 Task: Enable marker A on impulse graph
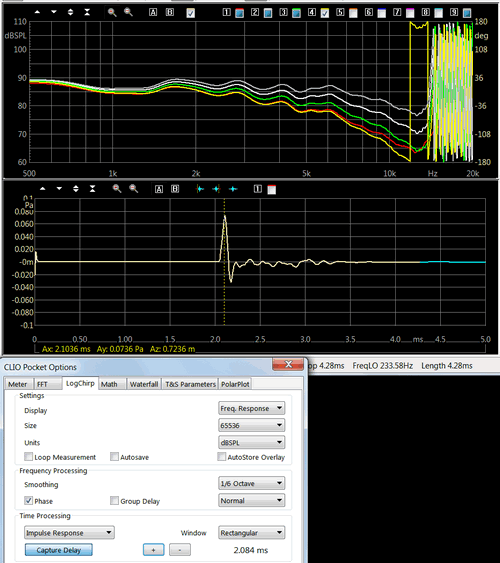click(159, 189)
